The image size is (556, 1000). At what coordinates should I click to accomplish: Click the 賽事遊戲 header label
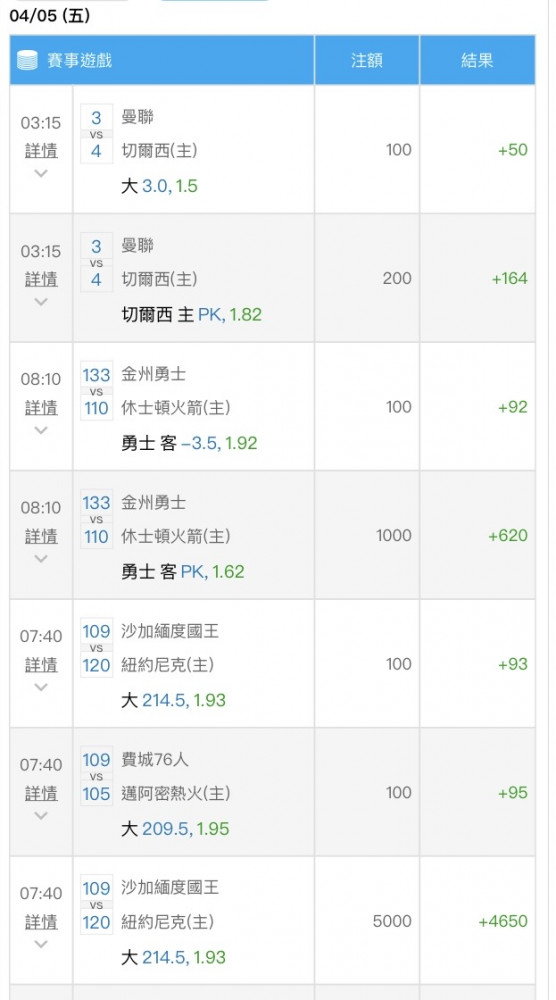click(80, 61)
